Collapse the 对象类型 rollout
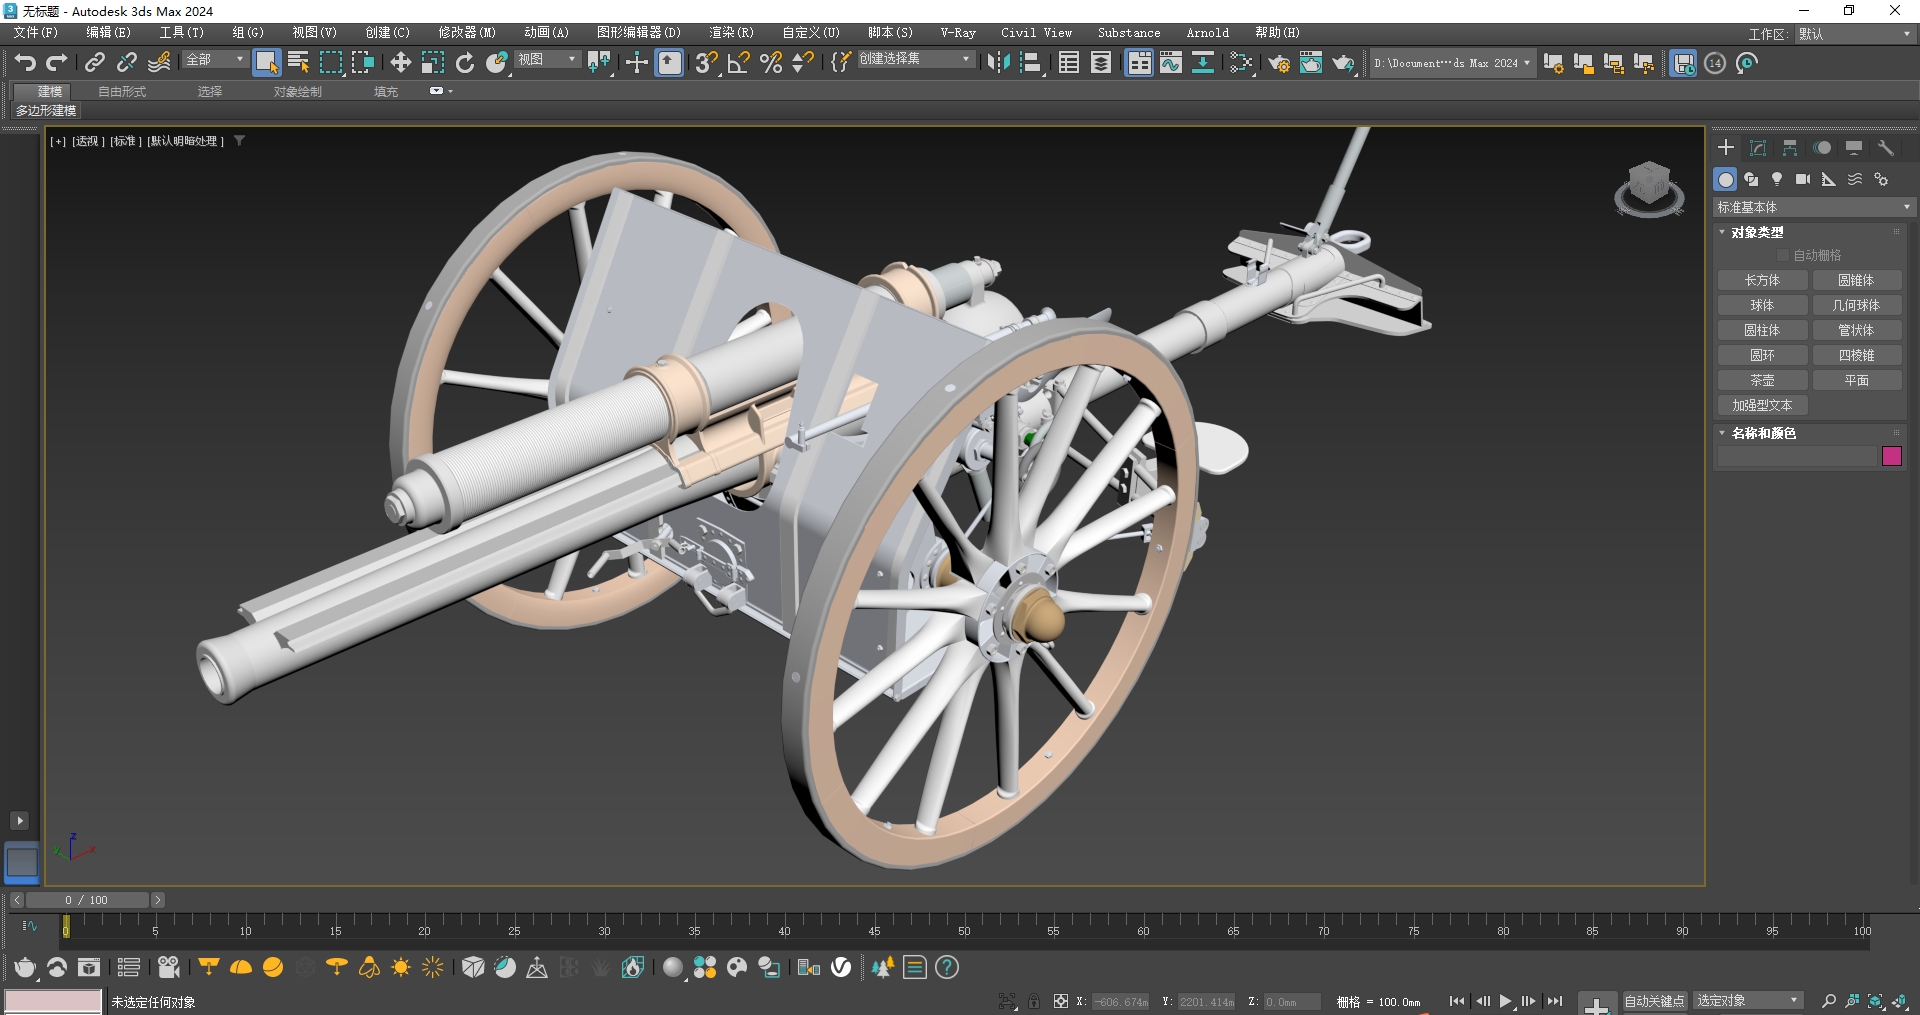 [1757, 232]
